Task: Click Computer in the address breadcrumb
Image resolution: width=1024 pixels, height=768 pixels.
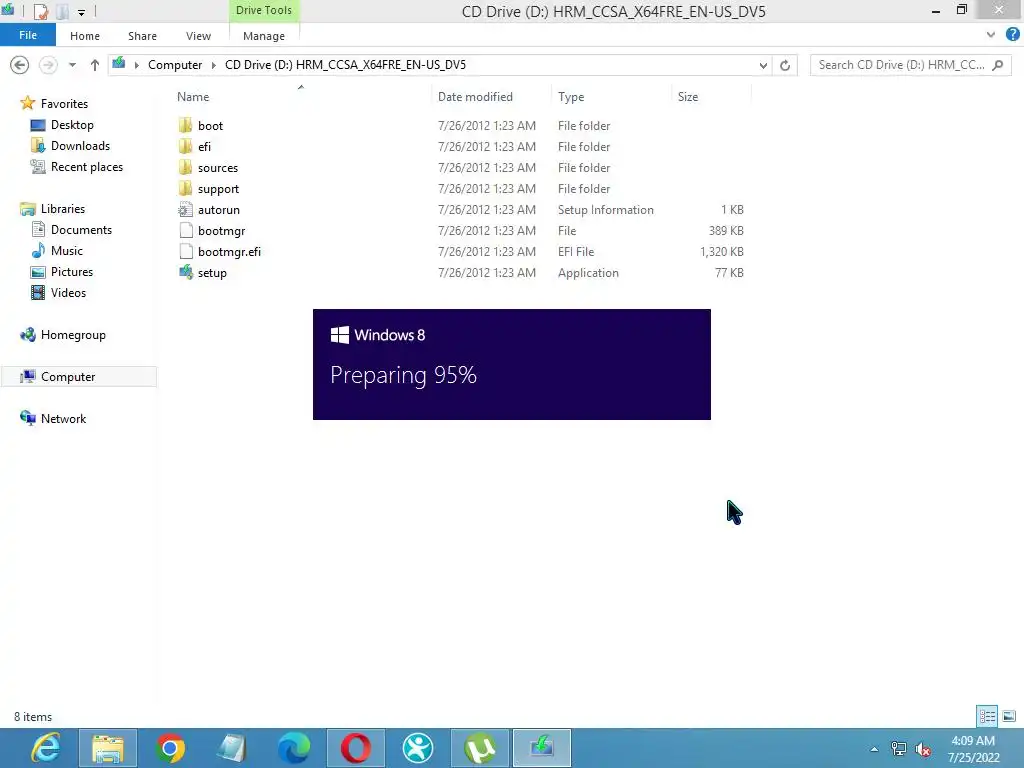Action: pyautogui.click(x=175, y=65)
